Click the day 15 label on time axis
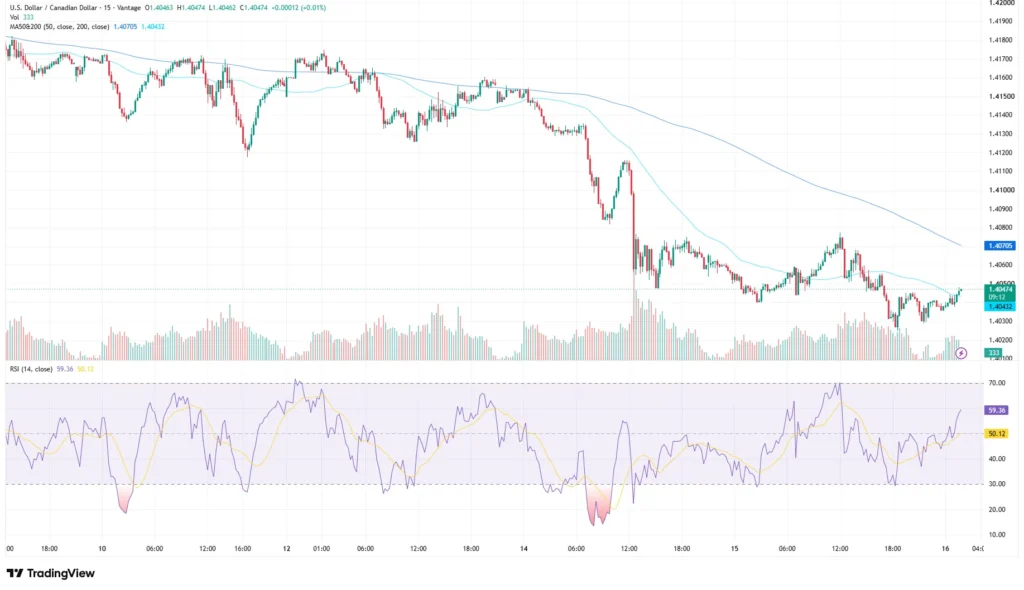This screenshot has height=590, width=1024. click(x=735, y=549)
